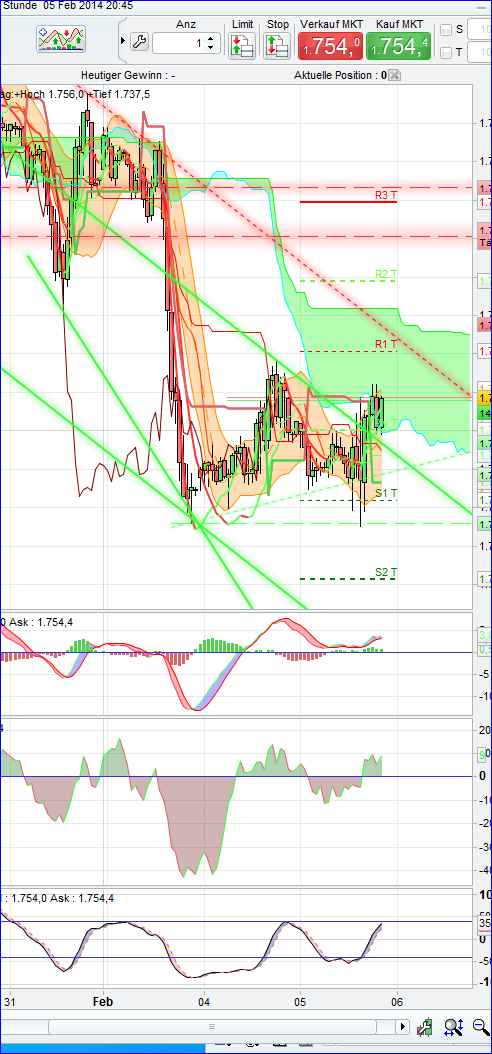Select the S2 T support line label

(x=386, y=573)
